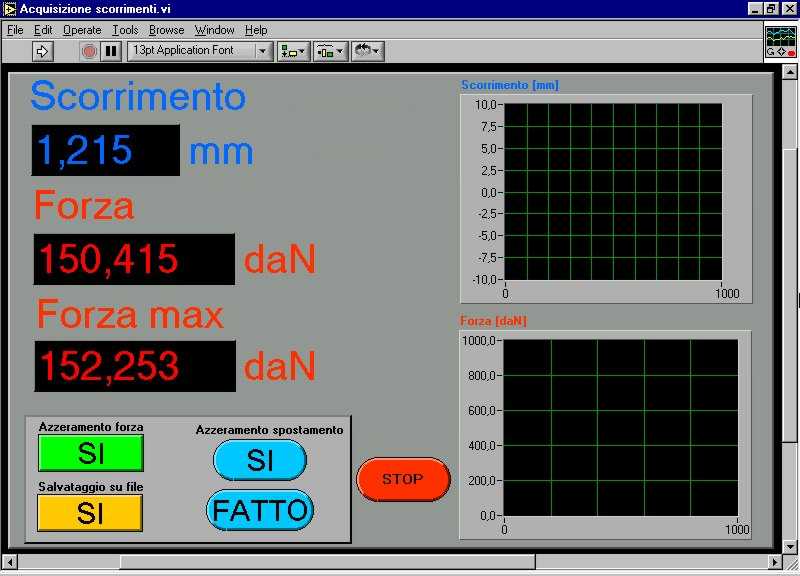
Task: Click the vertical scrollbar thumb
Action: 790,295
